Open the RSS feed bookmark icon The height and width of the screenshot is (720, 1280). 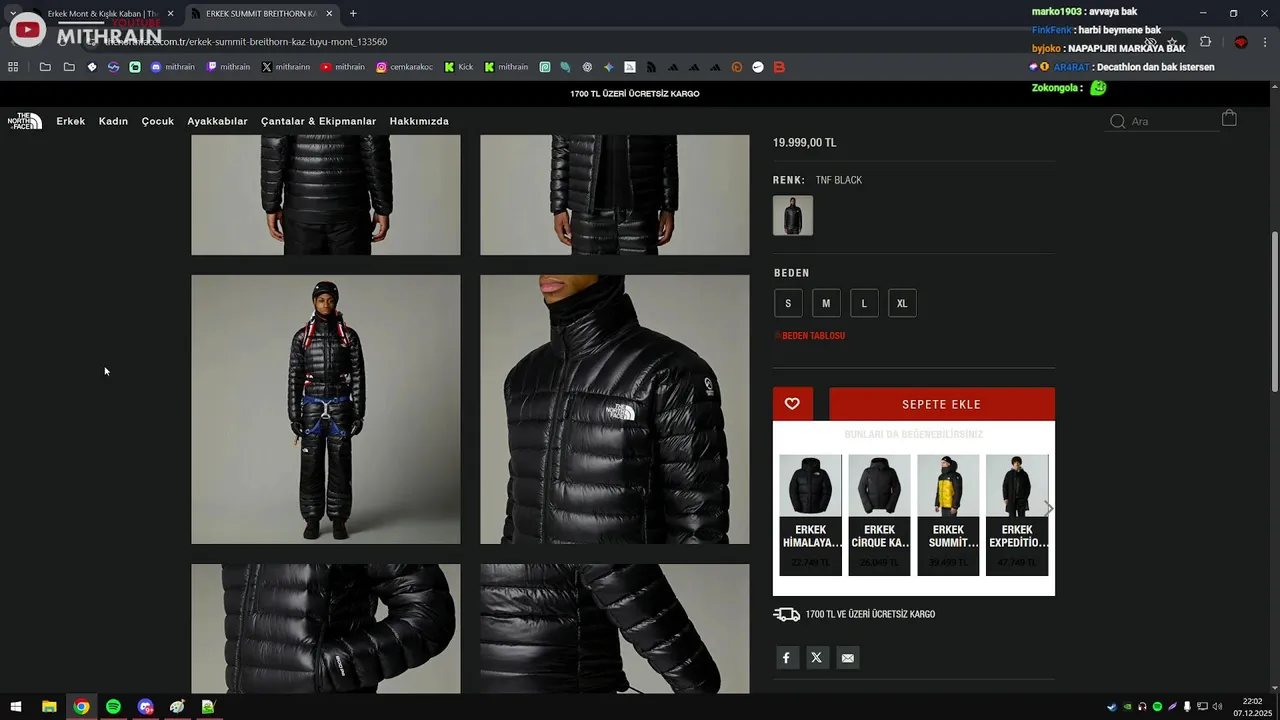tap(651, 67)
